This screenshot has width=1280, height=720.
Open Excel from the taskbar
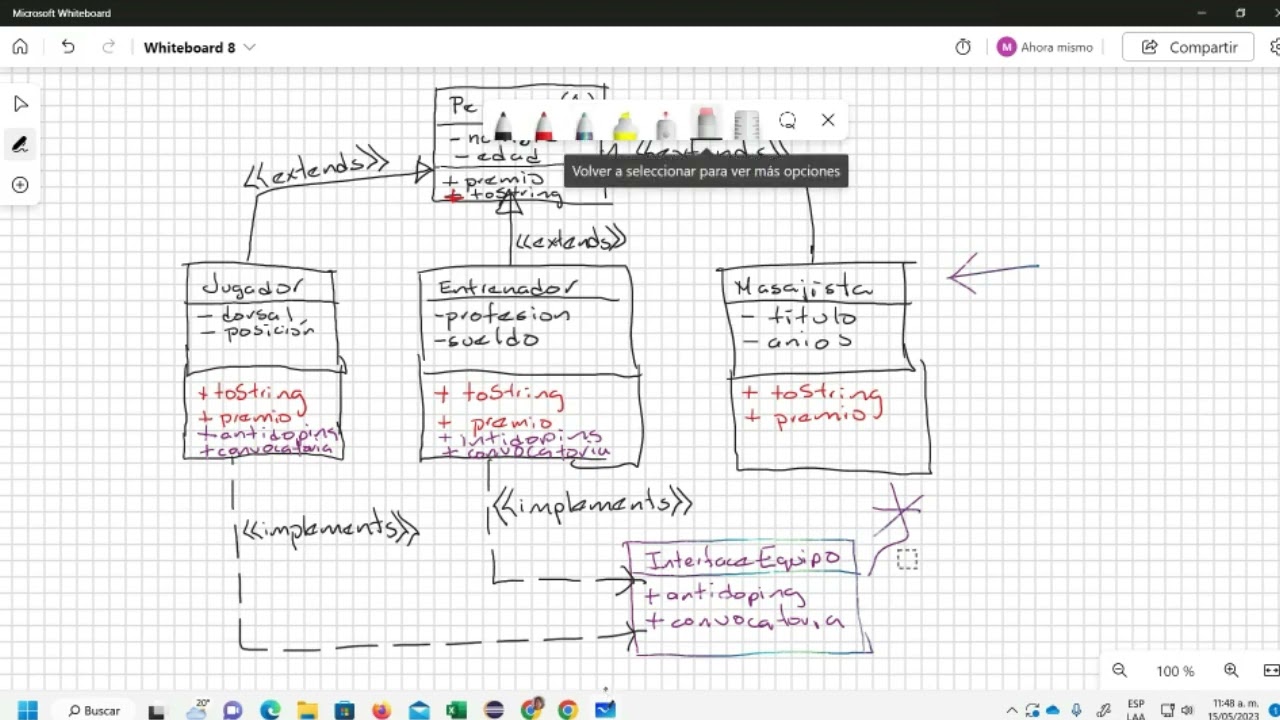pyautogui.click(x=456, y=710)
